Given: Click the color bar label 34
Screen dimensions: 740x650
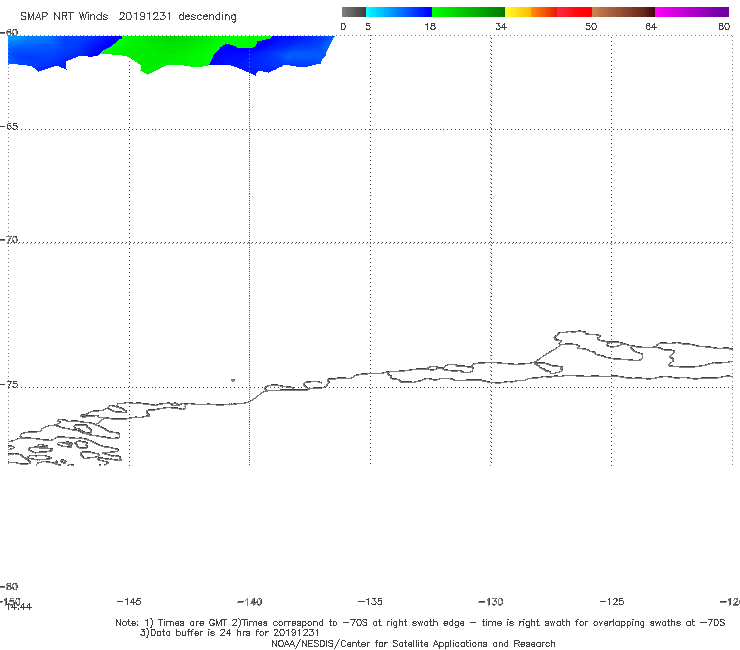Looking at the screenshot, I should [x=501, y=26].
